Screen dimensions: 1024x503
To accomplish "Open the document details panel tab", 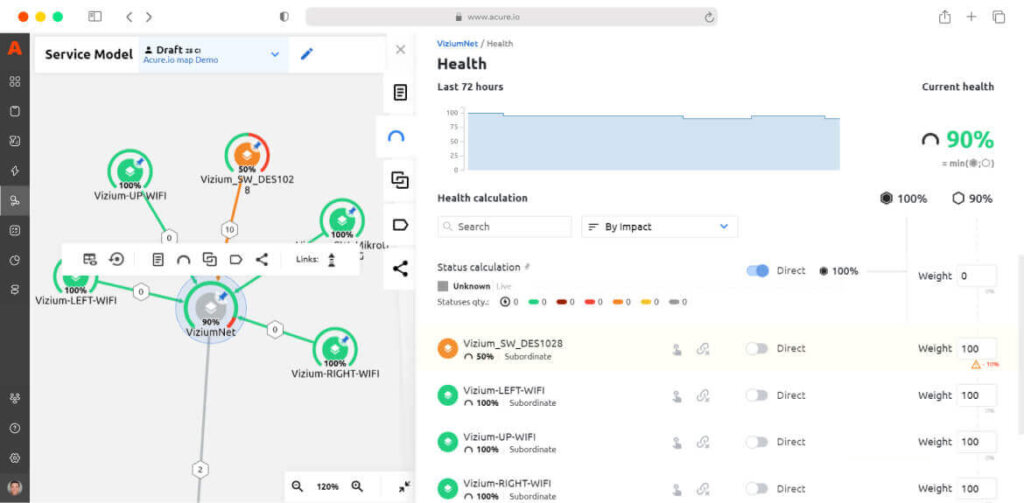I will coord(400,92).
